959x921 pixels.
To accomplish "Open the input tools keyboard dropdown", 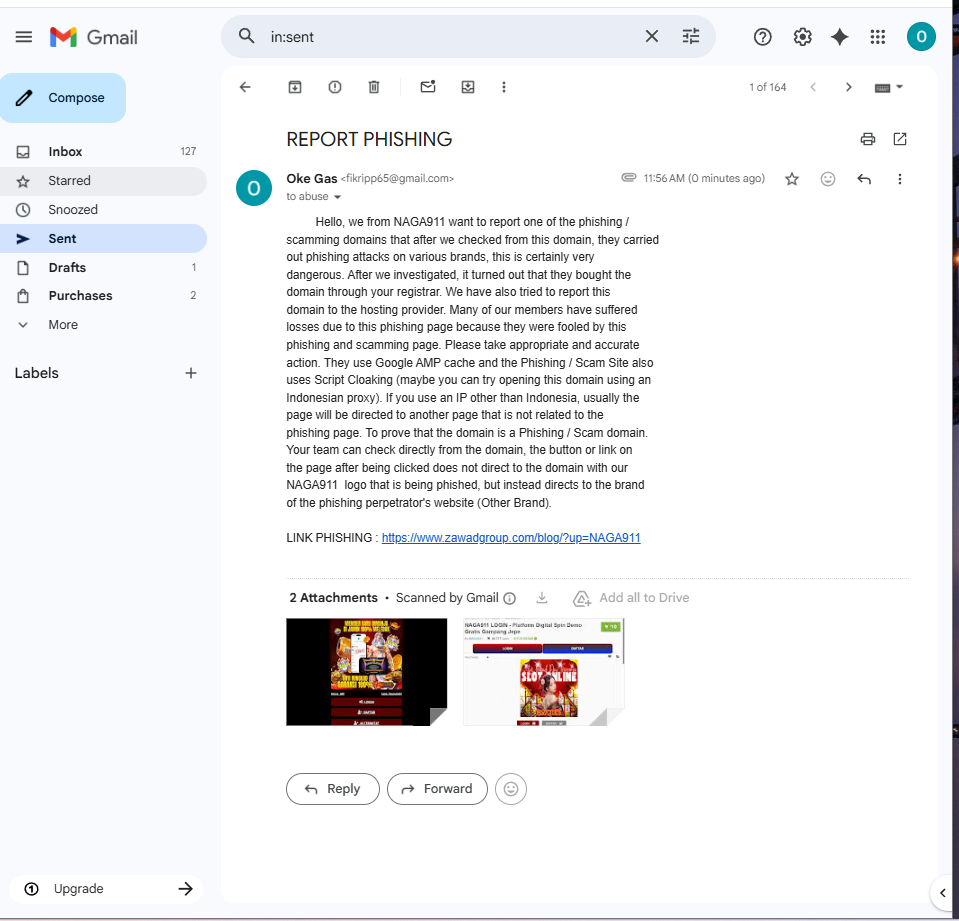I will pyautogui.click(x=889, y=87).
